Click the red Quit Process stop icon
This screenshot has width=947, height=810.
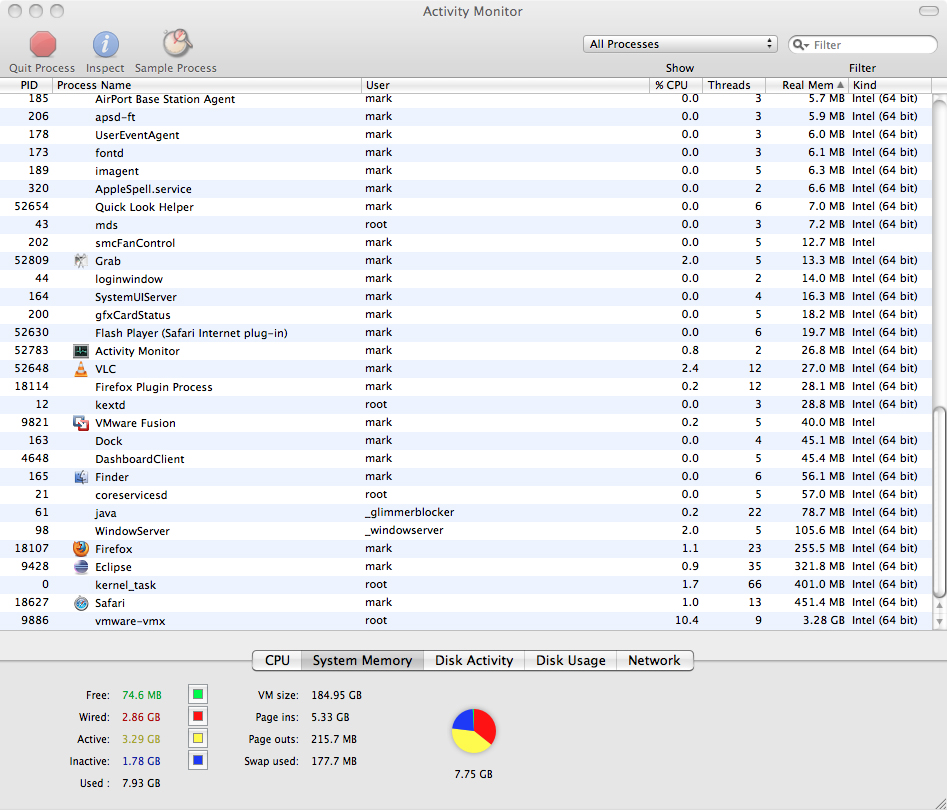tap(43, 44)
